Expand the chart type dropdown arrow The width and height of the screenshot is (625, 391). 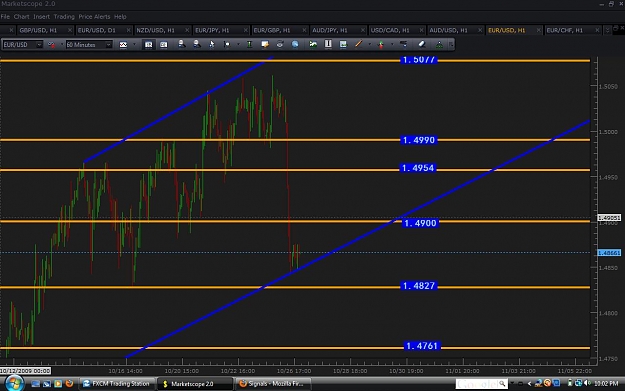(134, 45)
